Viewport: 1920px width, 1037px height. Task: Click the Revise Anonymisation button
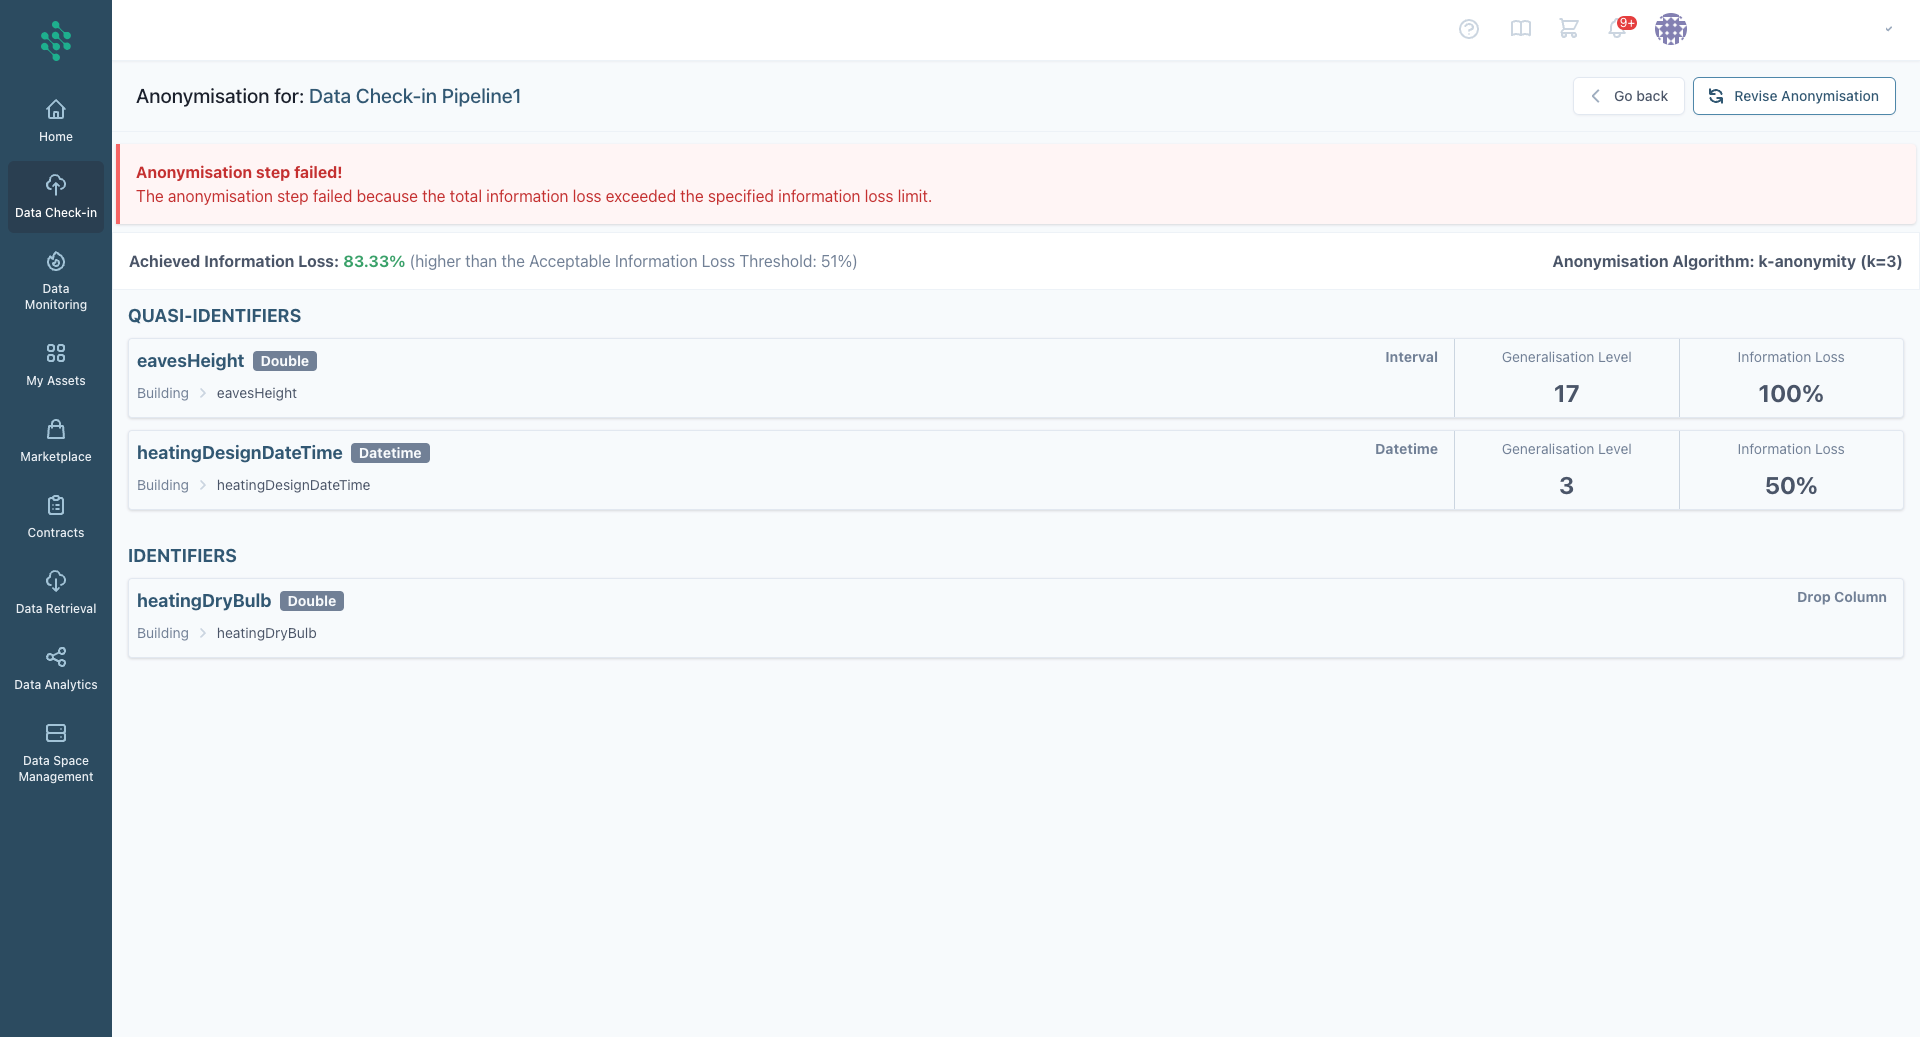pos(1794,96)
